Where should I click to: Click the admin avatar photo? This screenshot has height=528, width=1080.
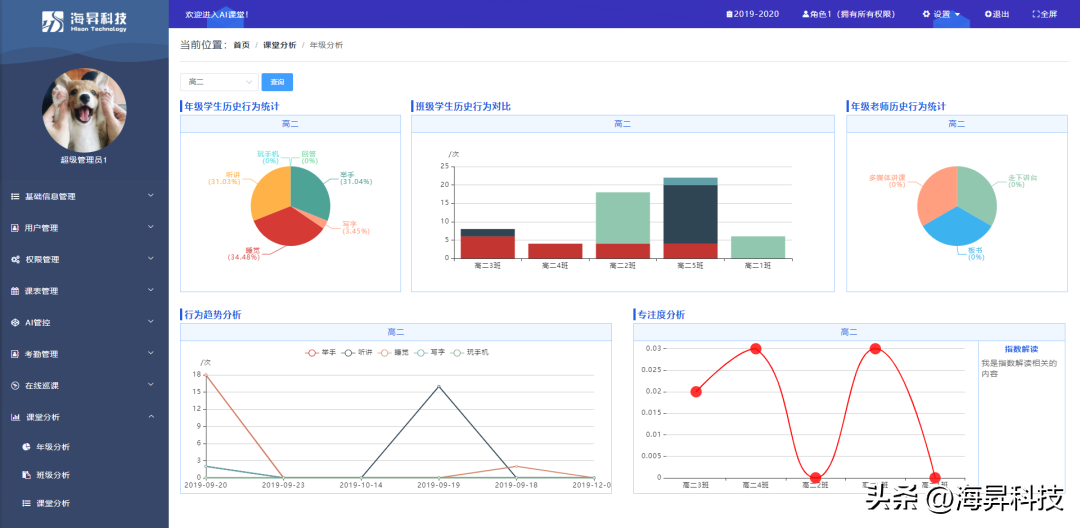point(84,110)
